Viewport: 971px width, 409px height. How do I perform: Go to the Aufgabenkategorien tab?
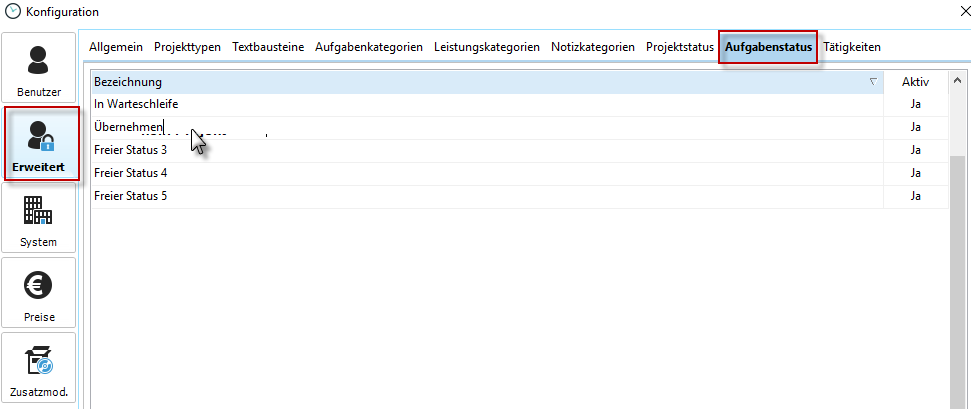(x=368, y=47)
